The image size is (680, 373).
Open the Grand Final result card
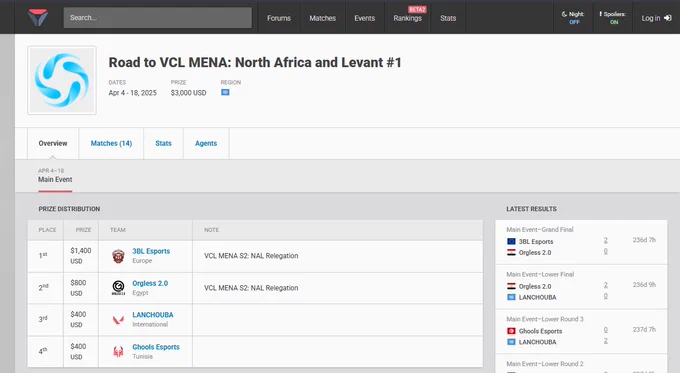point(581,242)
